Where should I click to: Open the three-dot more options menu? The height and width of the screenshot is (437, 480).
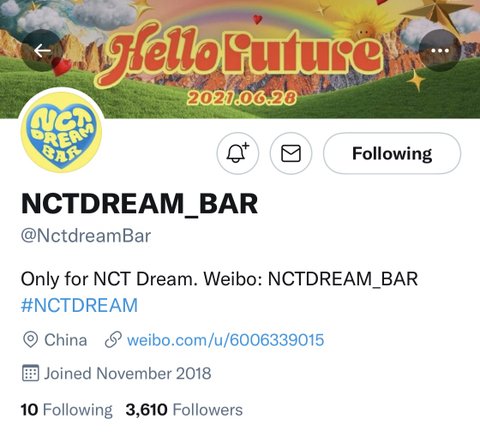click(x=440, y=51)
